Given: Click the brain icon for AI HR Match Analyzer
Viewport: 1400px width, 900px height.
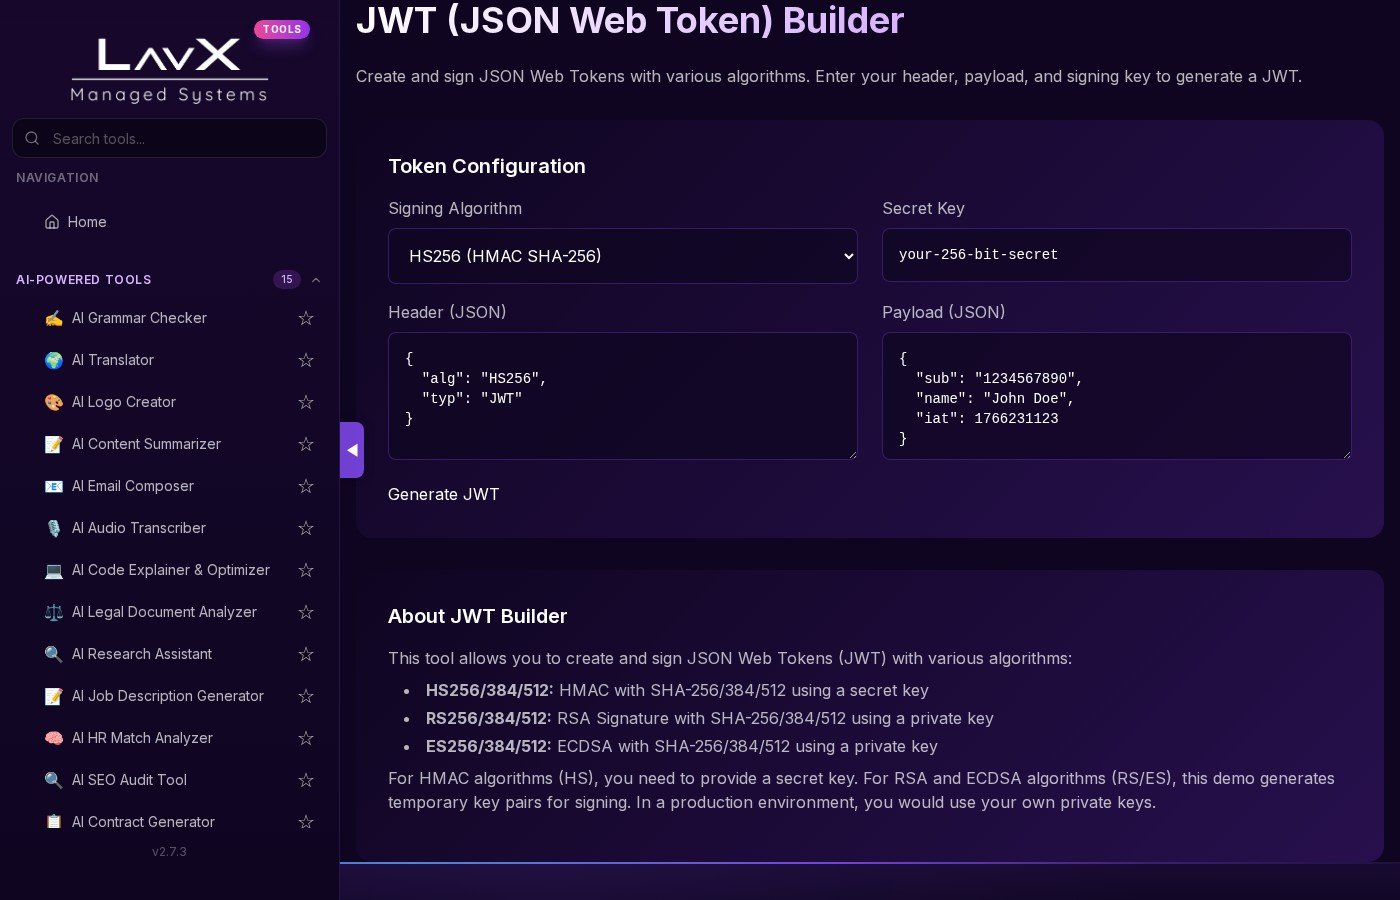Looking at the screenshot, I should click(54, 738).
